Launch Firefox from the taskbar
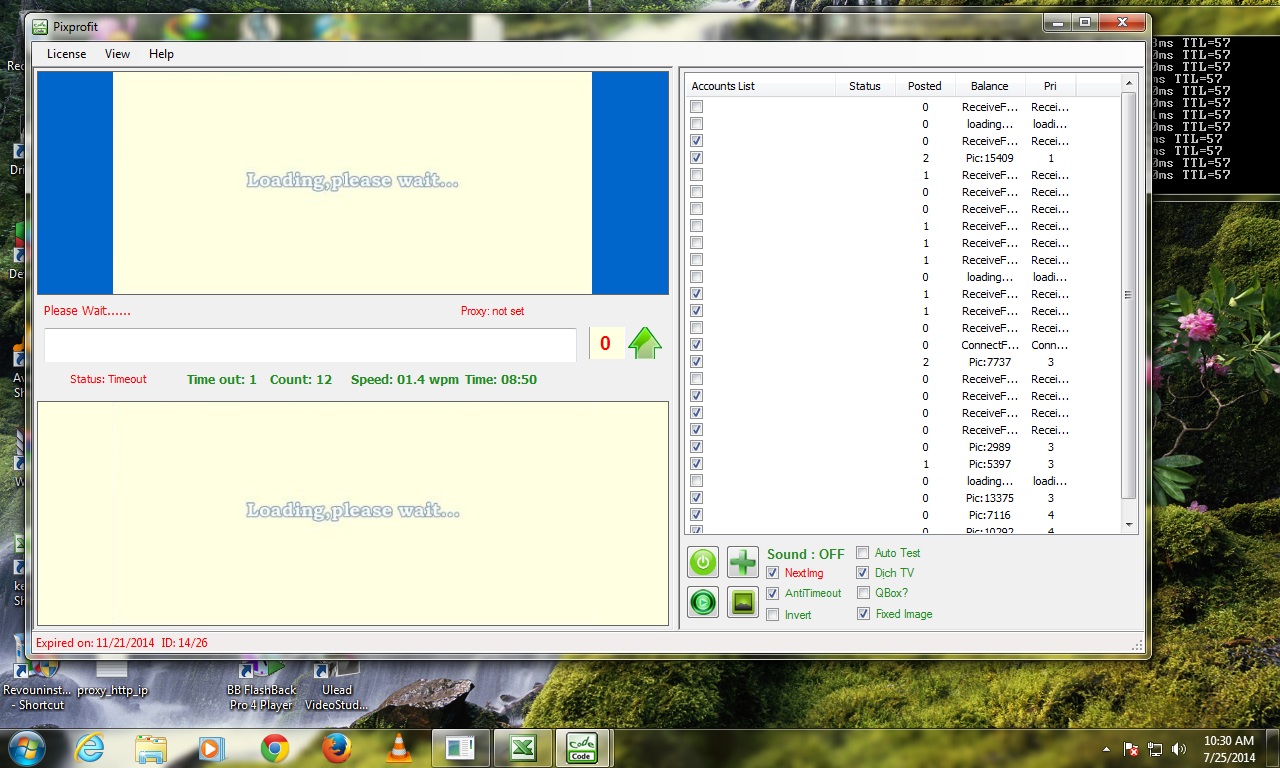 click(x=337, y=748)
